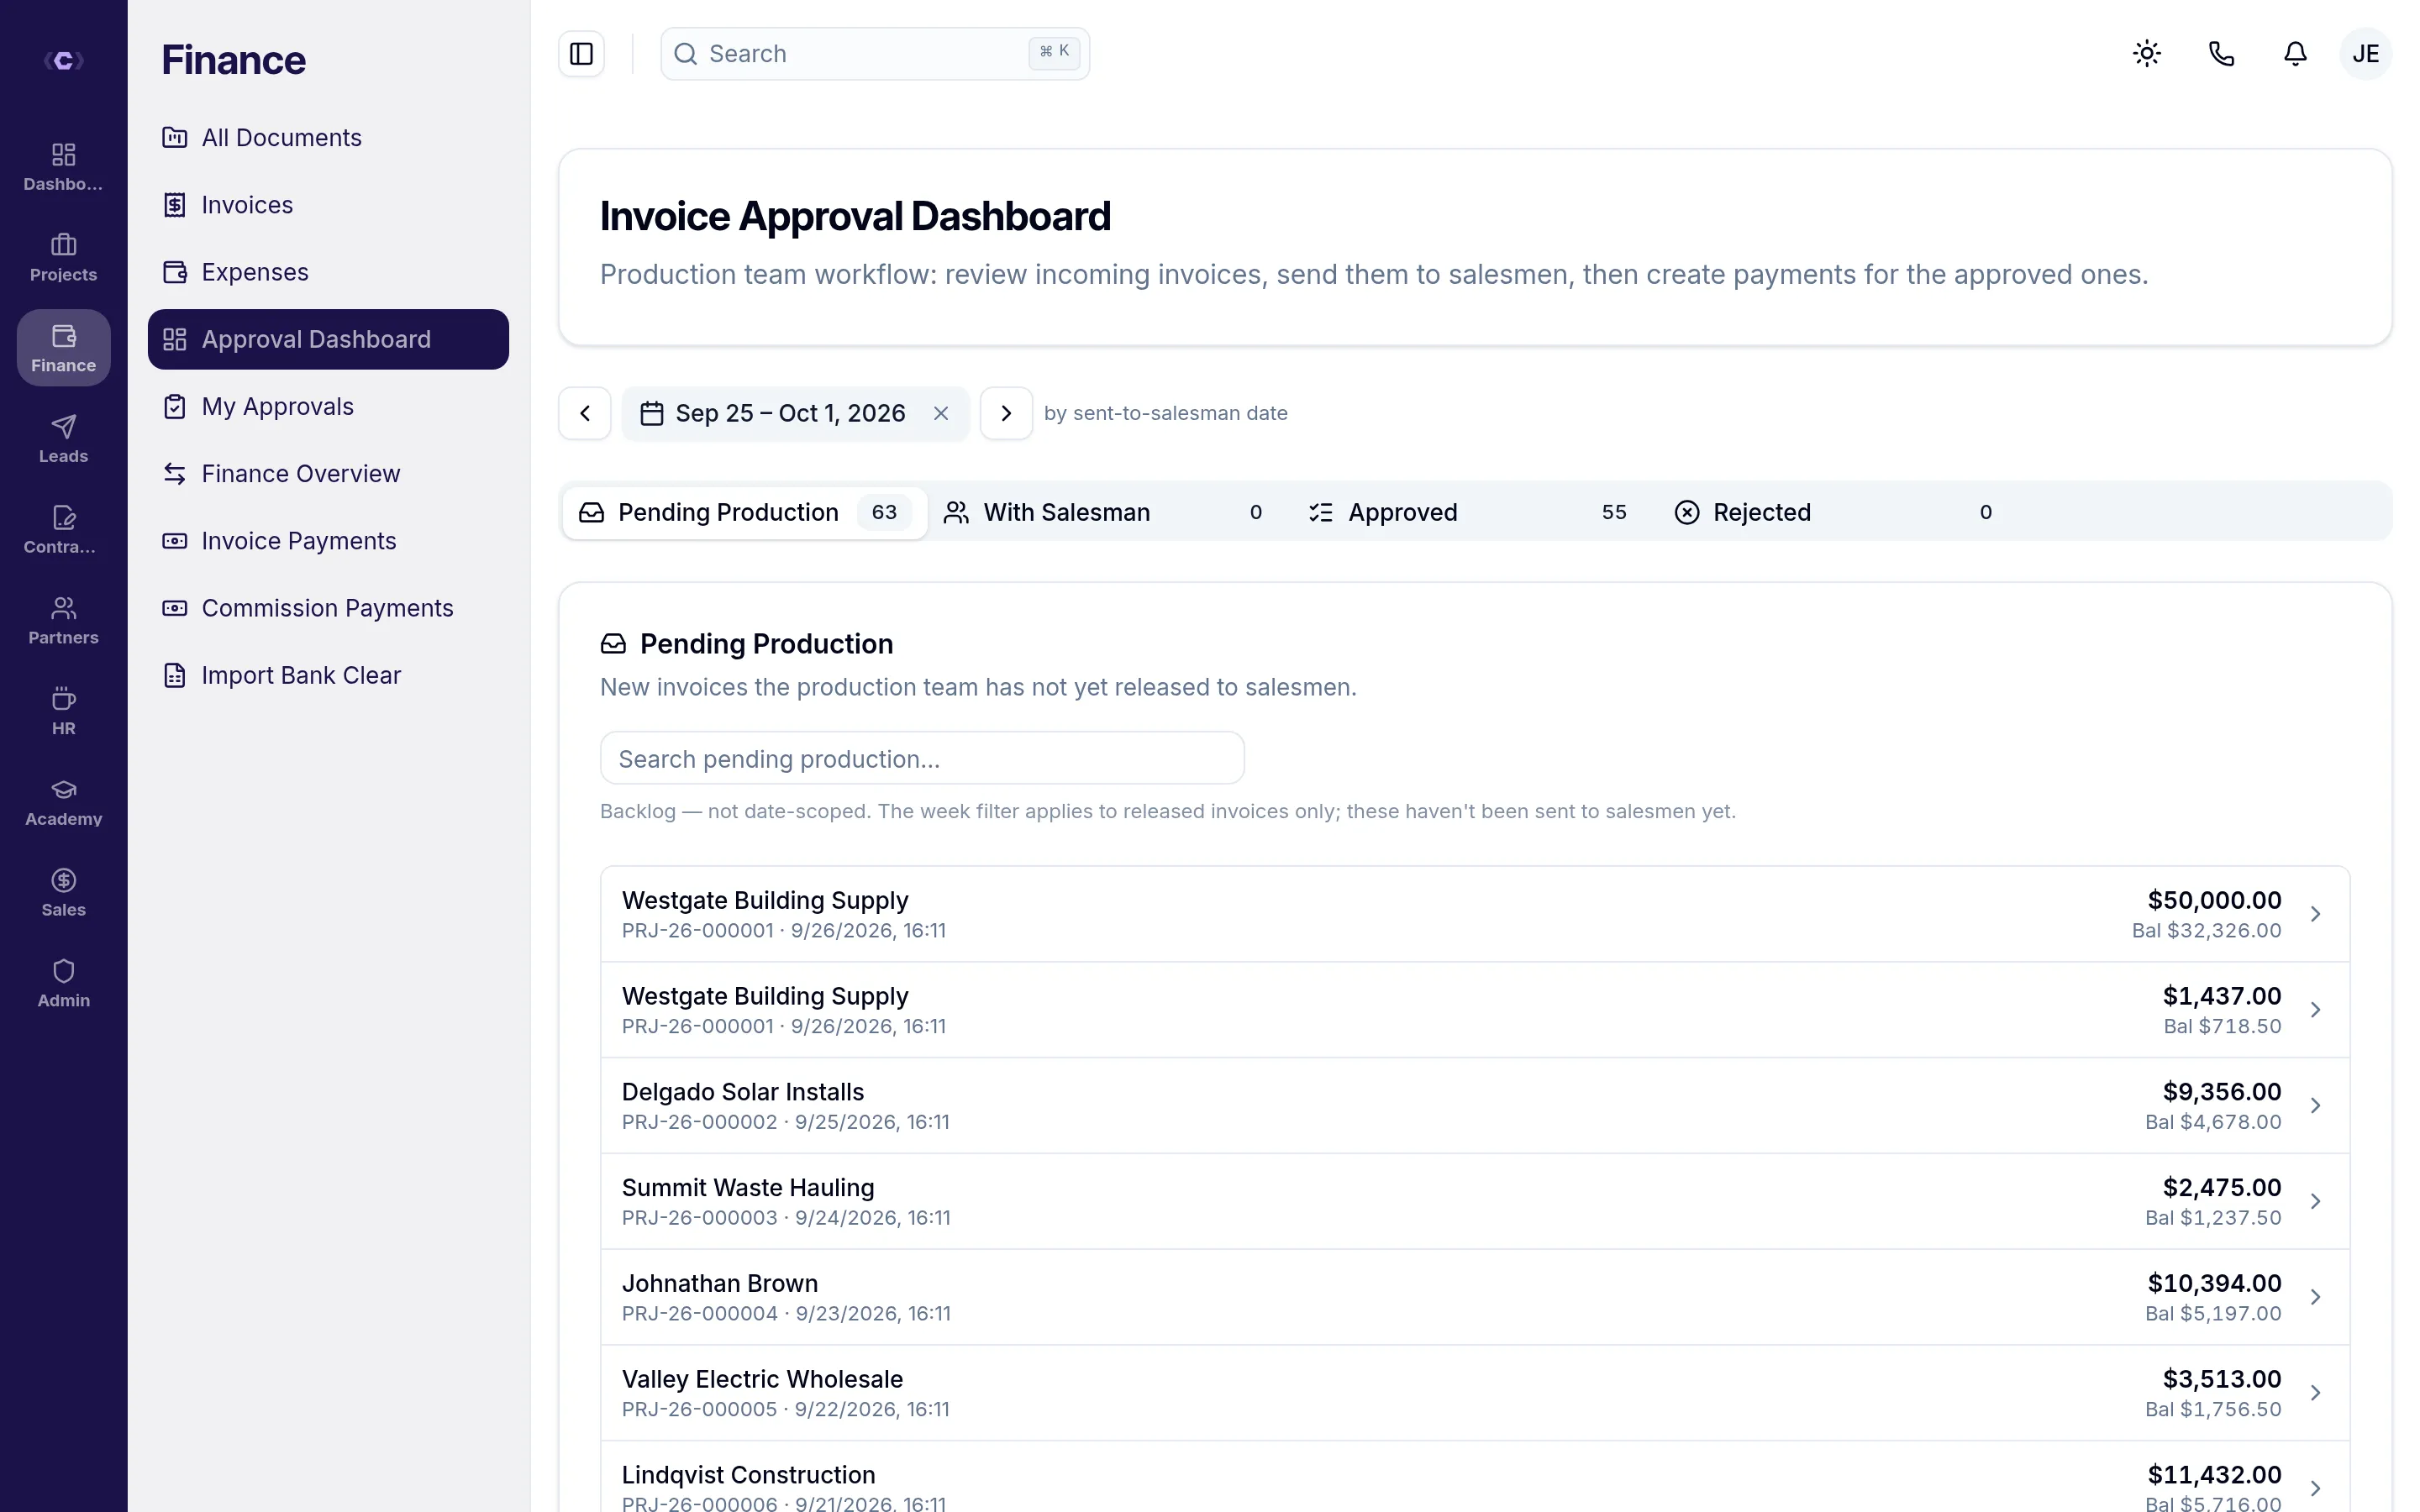Expand the Delgado Solar Installs row chevron
2420x1512 pixels.
tap(2315, 1106)
